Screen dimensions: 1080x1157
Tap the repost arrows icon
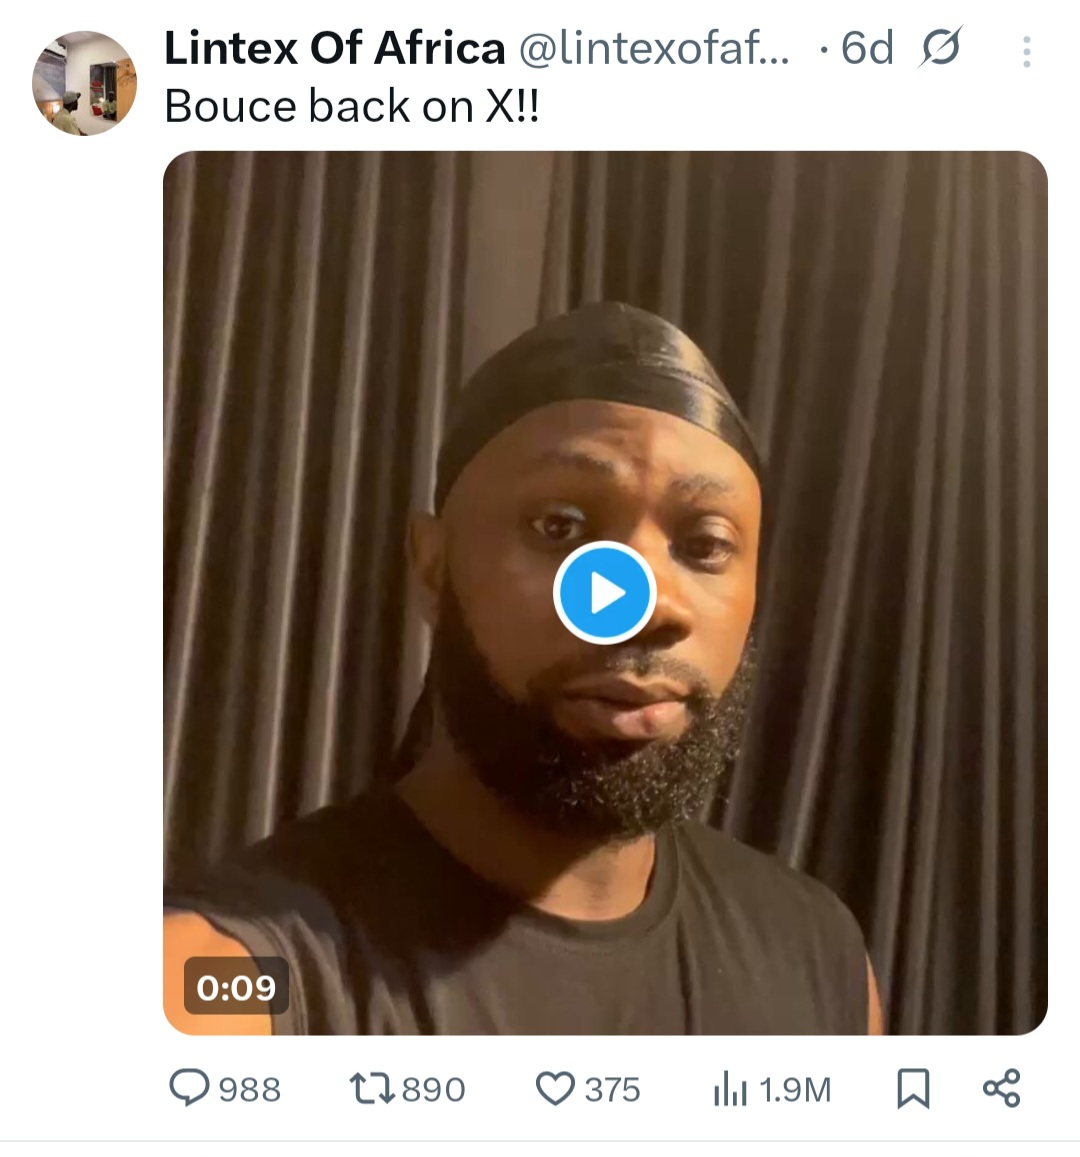tap(370, 1088)
